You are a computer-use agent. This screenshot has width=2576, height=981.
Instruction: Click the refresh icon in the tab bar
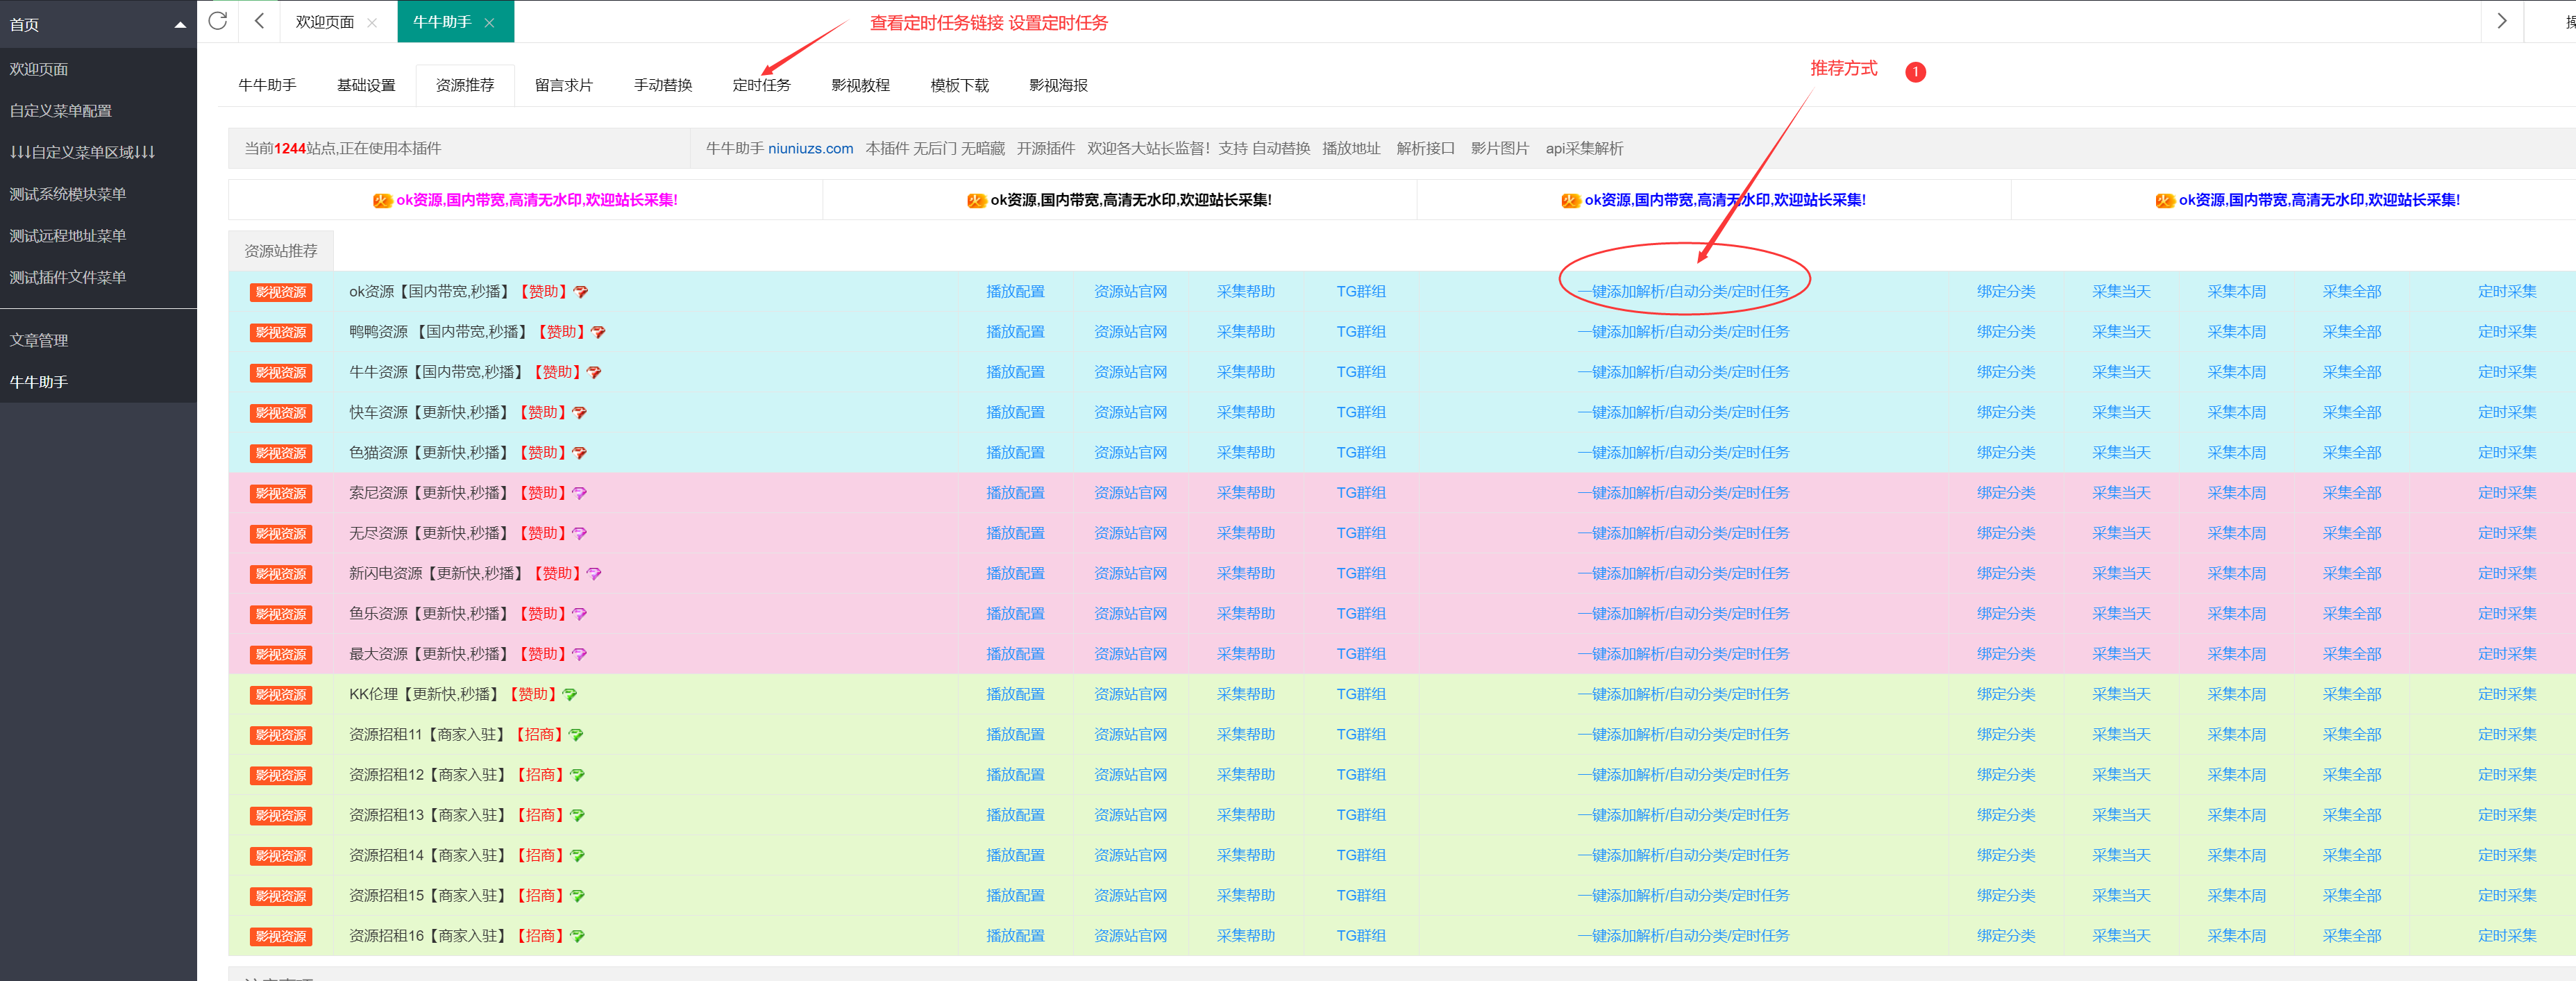[x=217, y=21]
